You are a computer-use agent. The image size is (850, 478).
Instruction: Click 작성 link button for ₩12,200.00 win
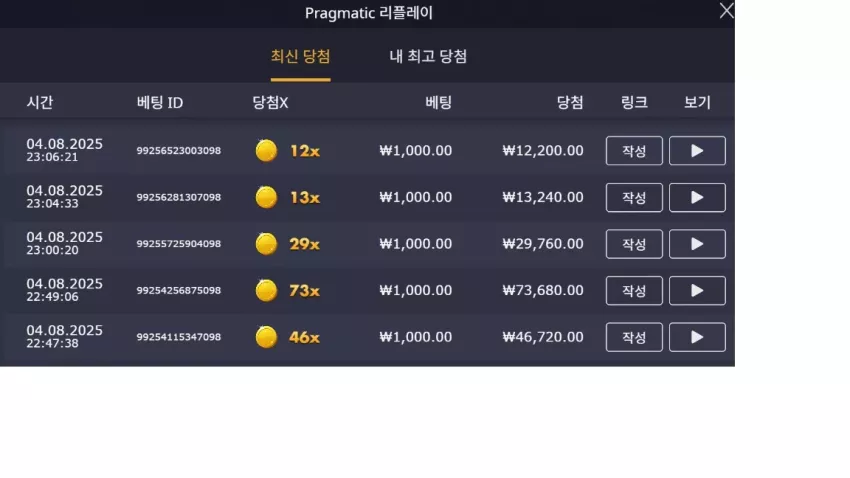(634, 151)
